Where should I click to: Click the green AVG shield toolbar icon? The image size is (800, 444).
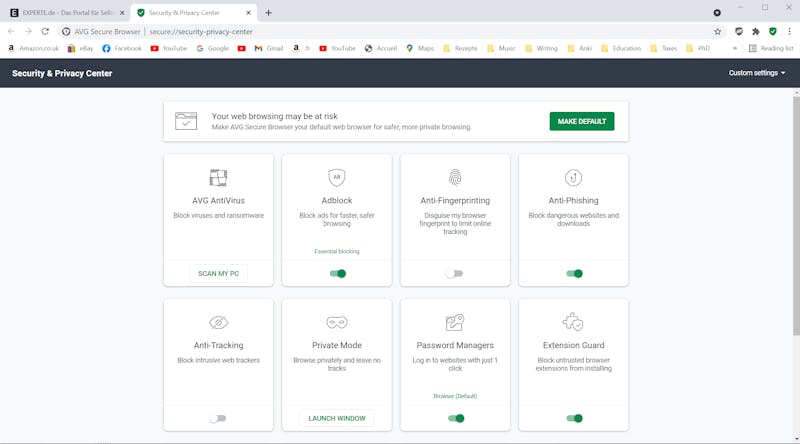point(773,32)
